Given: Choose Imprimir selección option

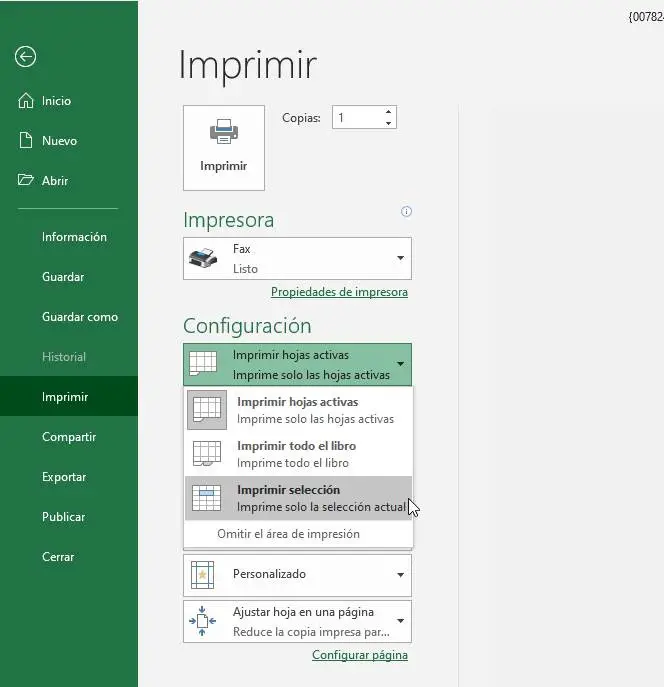Looking at the screenshot, I should [299, 498].
